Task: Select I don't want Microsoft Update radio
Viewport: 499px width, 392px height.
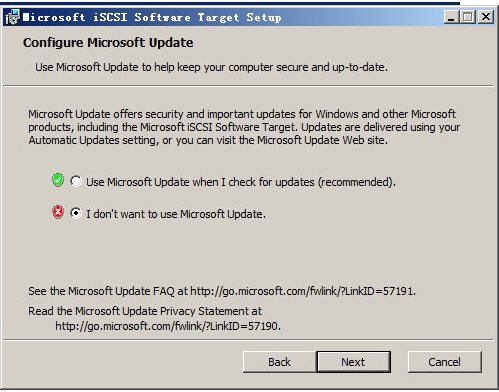Action: pos(76,213)
